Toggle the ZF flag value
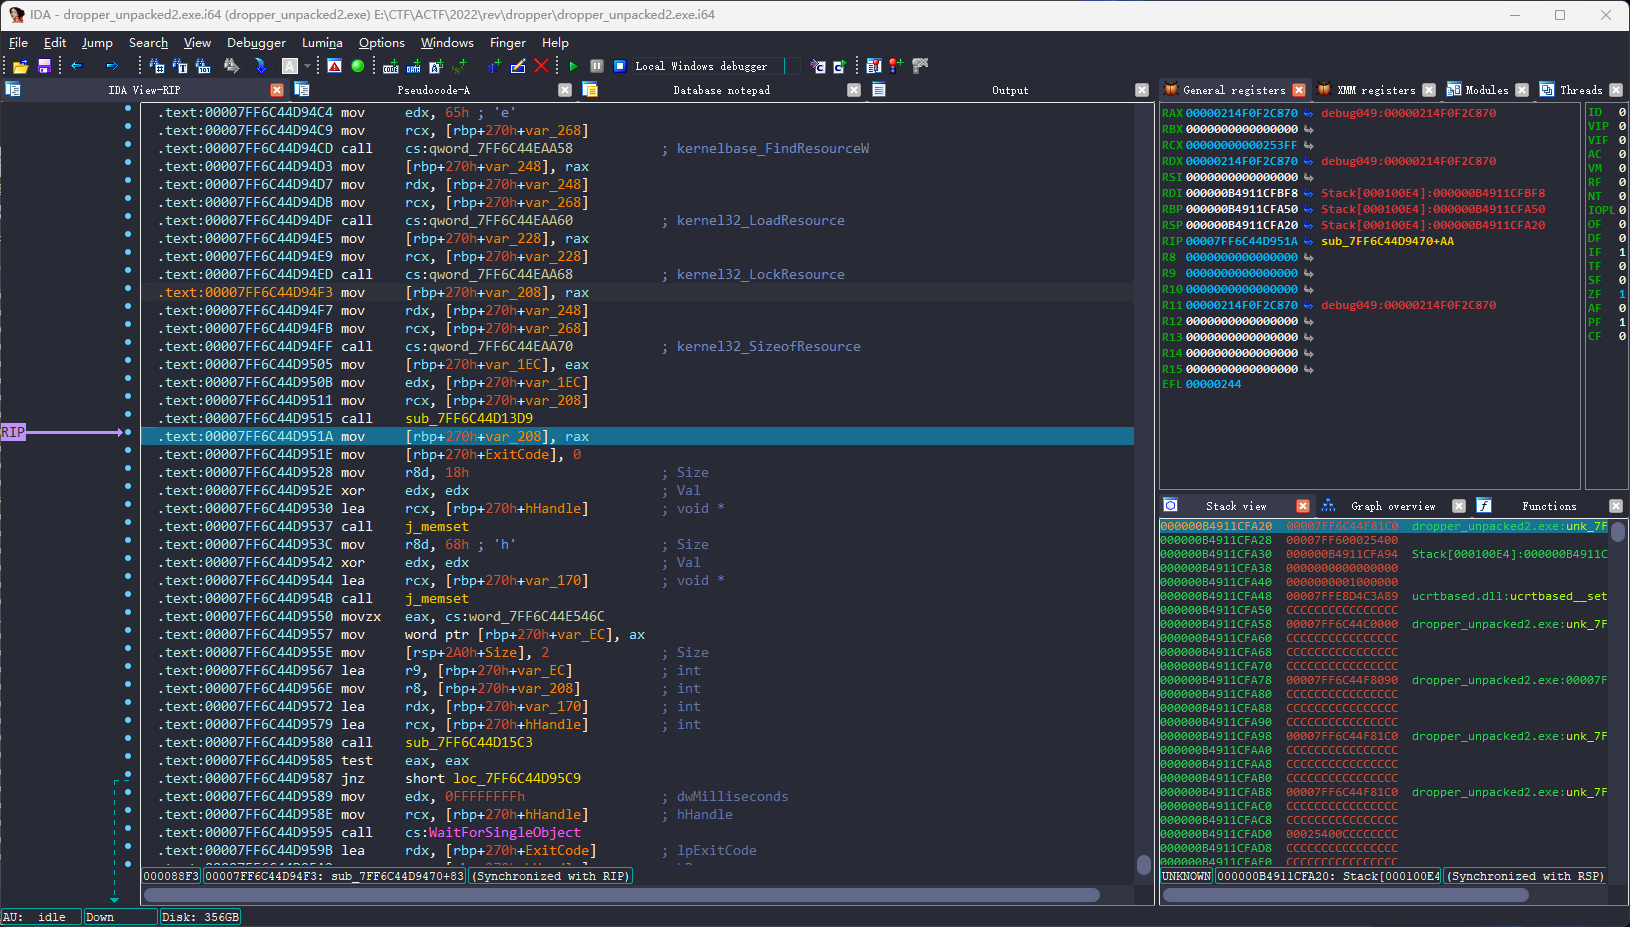Image resolution: width=1630 pixels, height=927 pixels. pyautogui.click(x=1621, y=294)
